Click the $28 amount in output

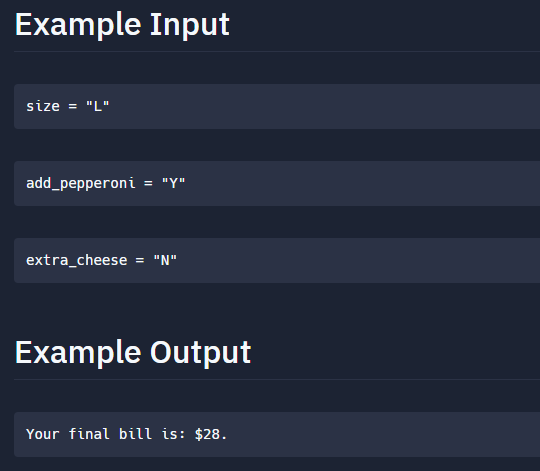(x=208, y=434)
